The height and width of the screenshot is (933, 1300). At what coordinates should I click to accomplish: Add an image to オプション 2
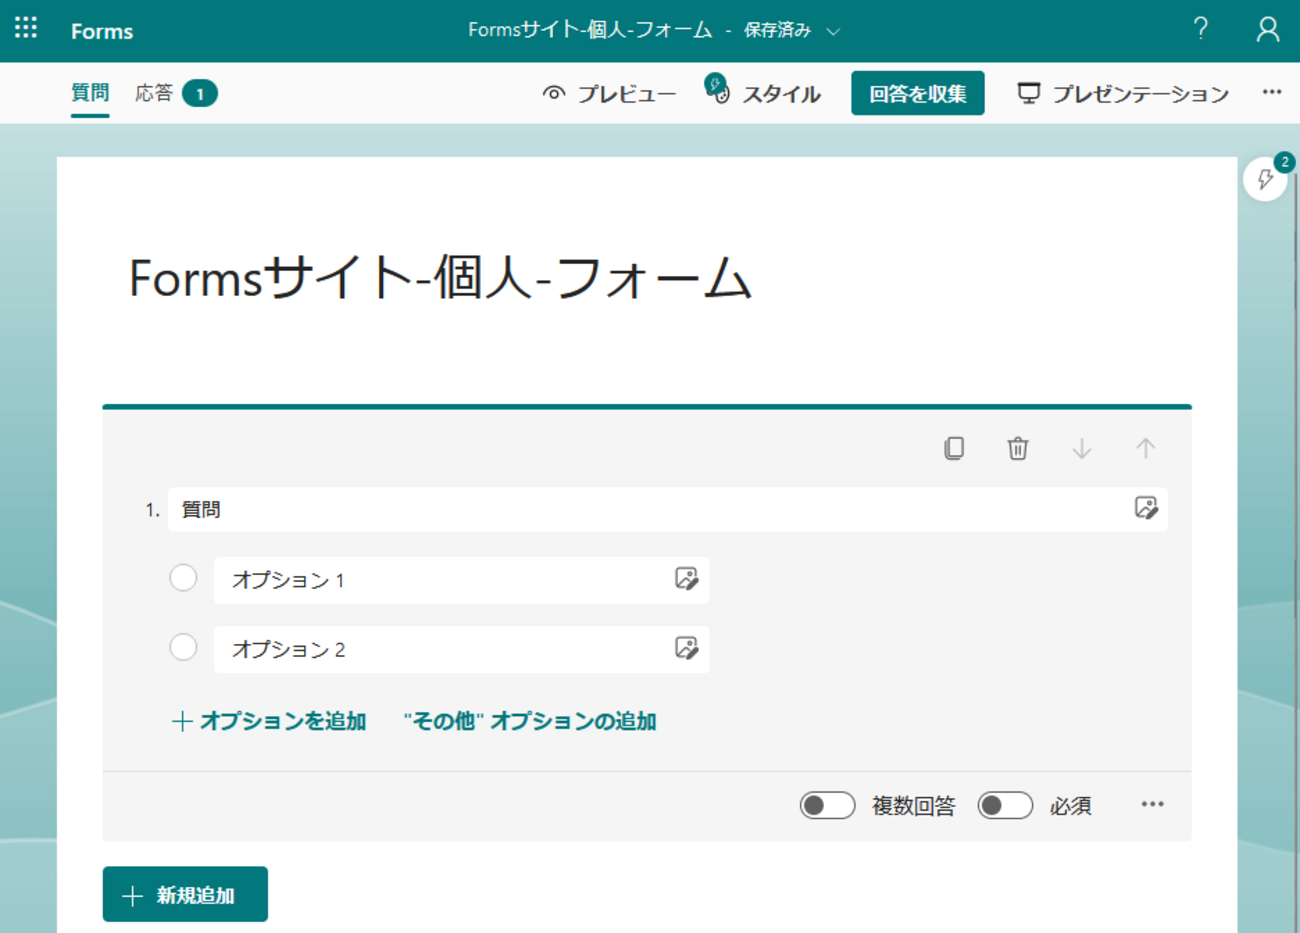[x=686, y=648]
